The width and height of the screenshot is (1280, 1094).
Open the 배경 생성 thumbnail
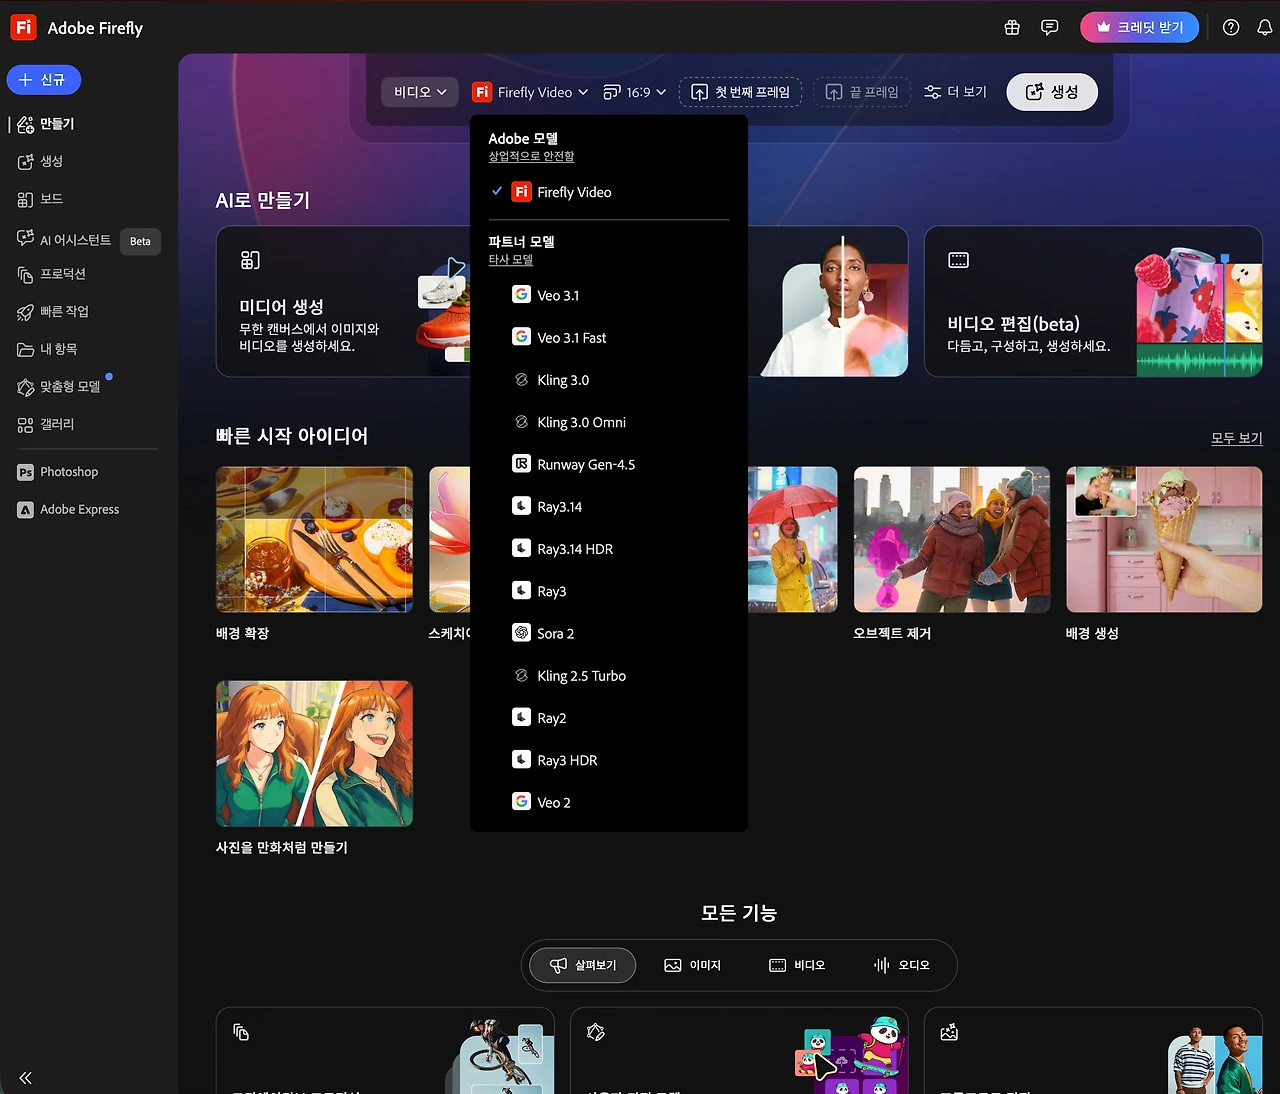pyautogui.click(x=1164, y=539)
